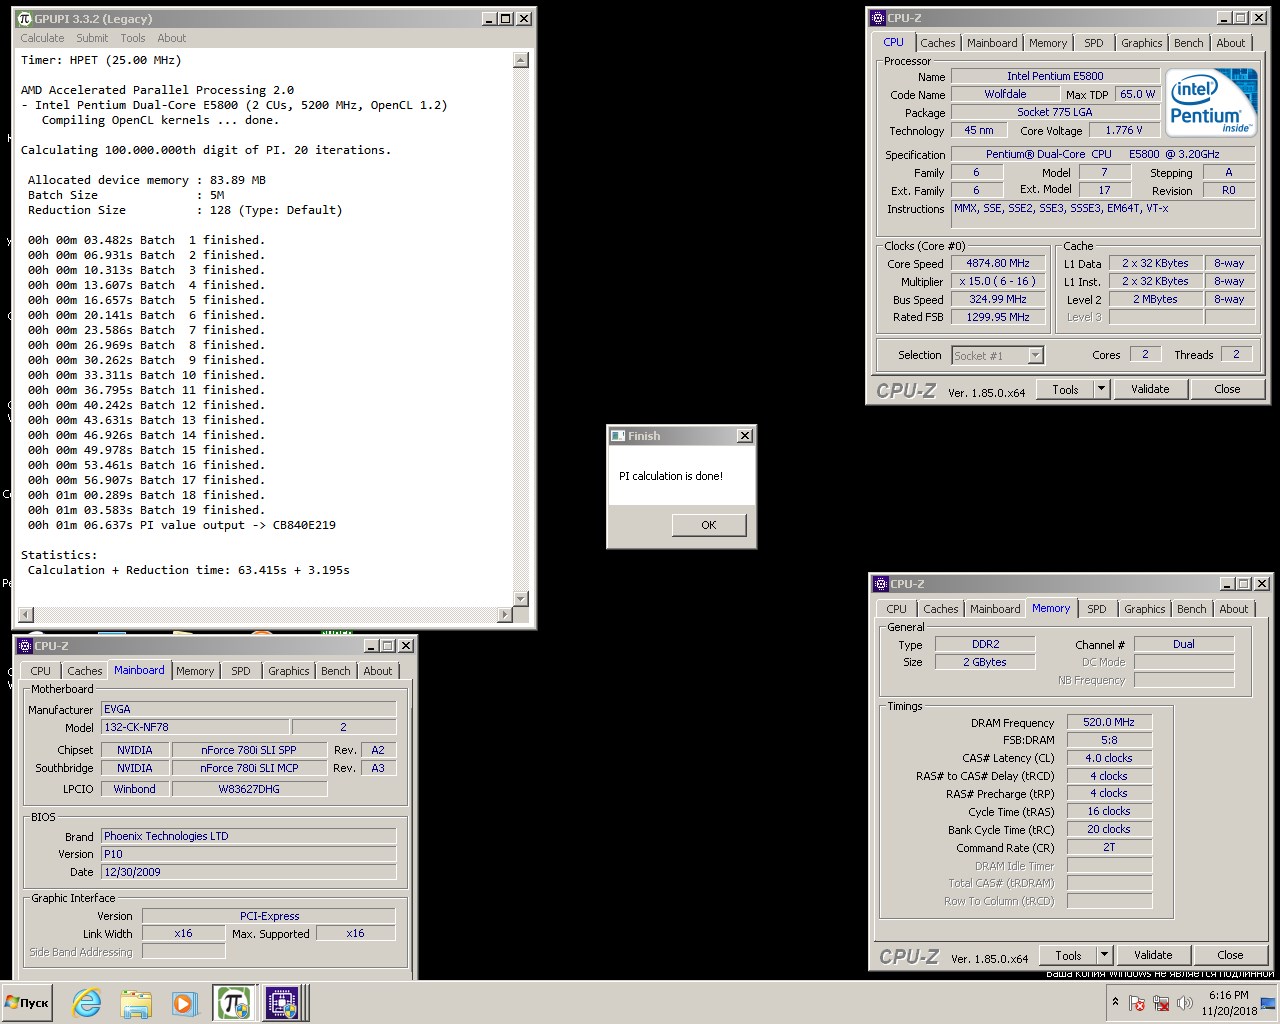Click the PI value output CB840E219 line
The image size is (1280, 1024).
181,525
